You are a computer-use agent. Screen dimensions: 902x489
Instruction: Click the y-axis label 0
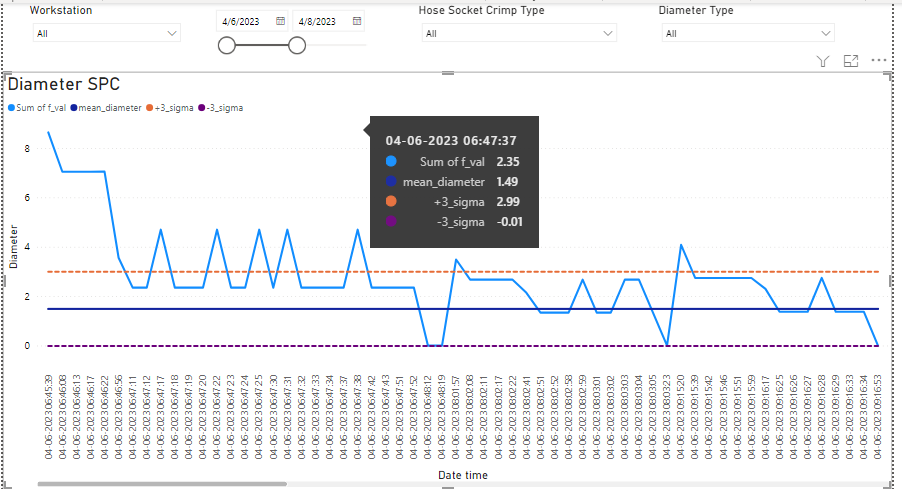point(27,346)
